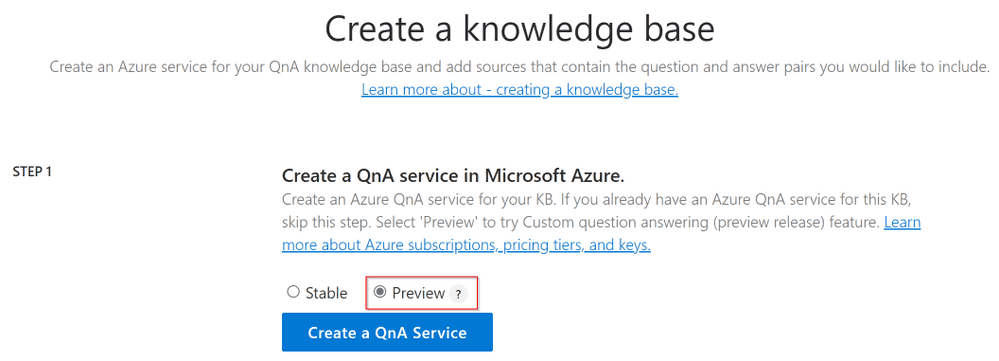The height and width of the screenshot is (361, 999).
Task: Select the Stable radio button
Action: coord(293,292)
